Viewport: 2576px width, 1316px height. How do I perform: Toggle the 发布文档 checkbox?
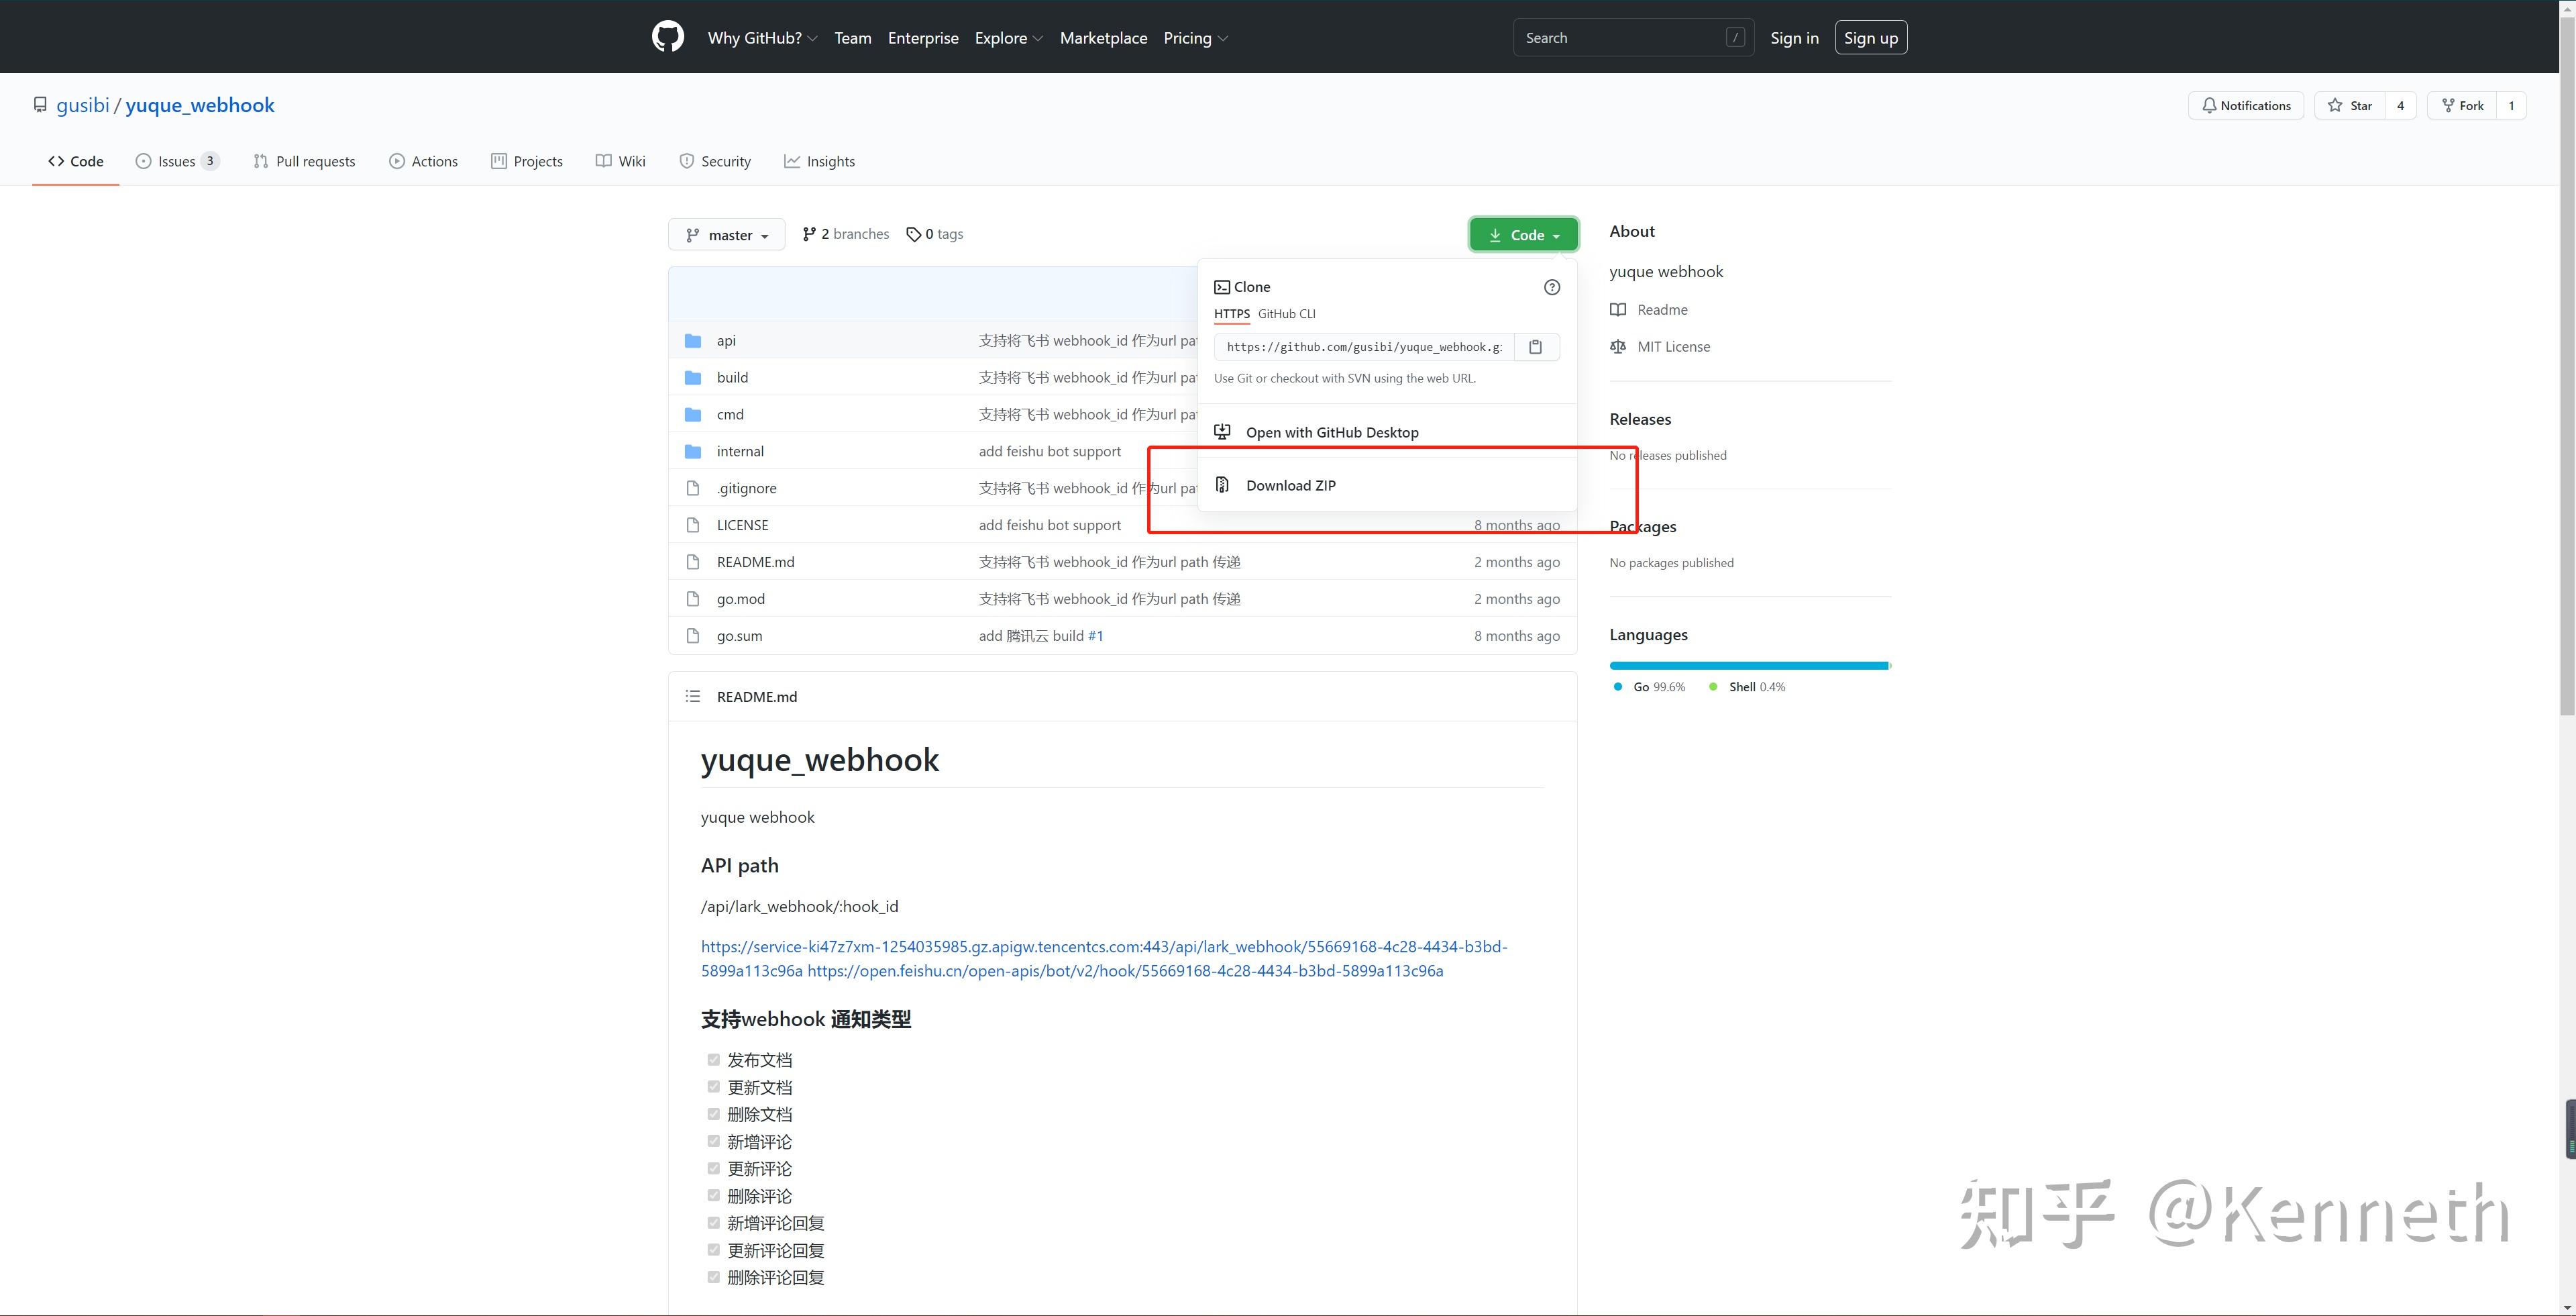[x=714, y=1060]
